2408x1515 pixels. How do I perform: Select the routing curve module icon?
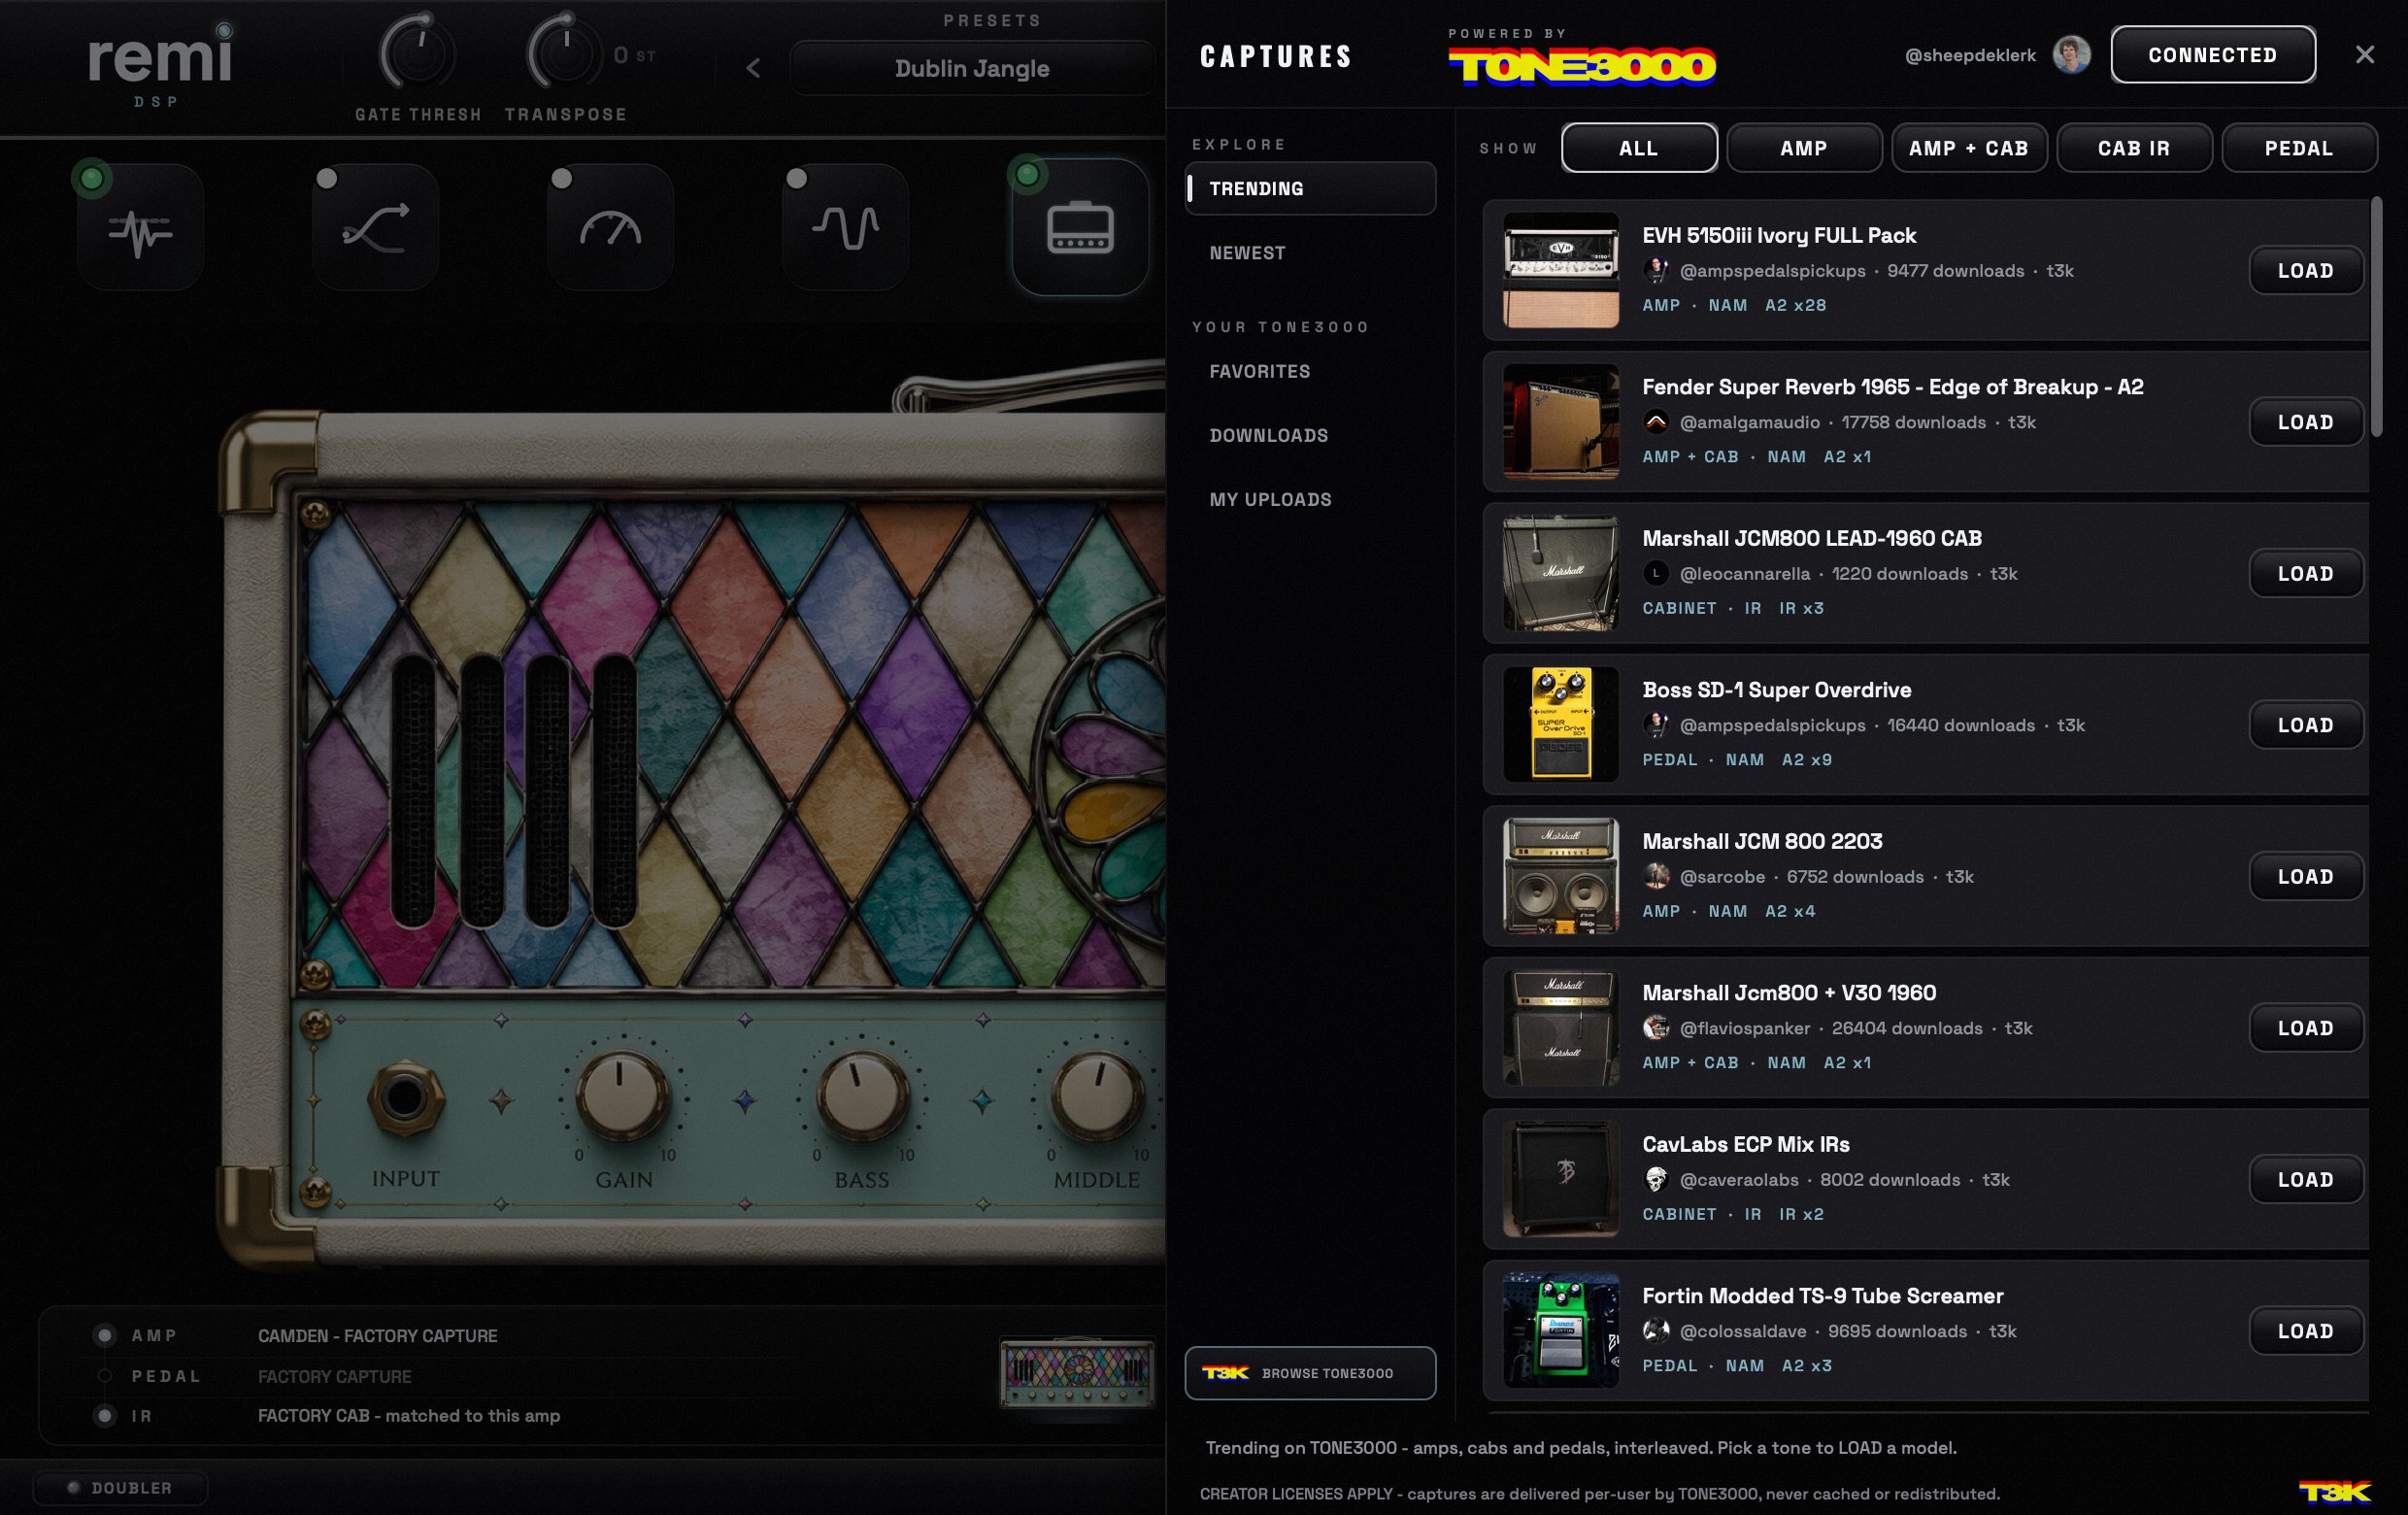[x=376, y=229]
